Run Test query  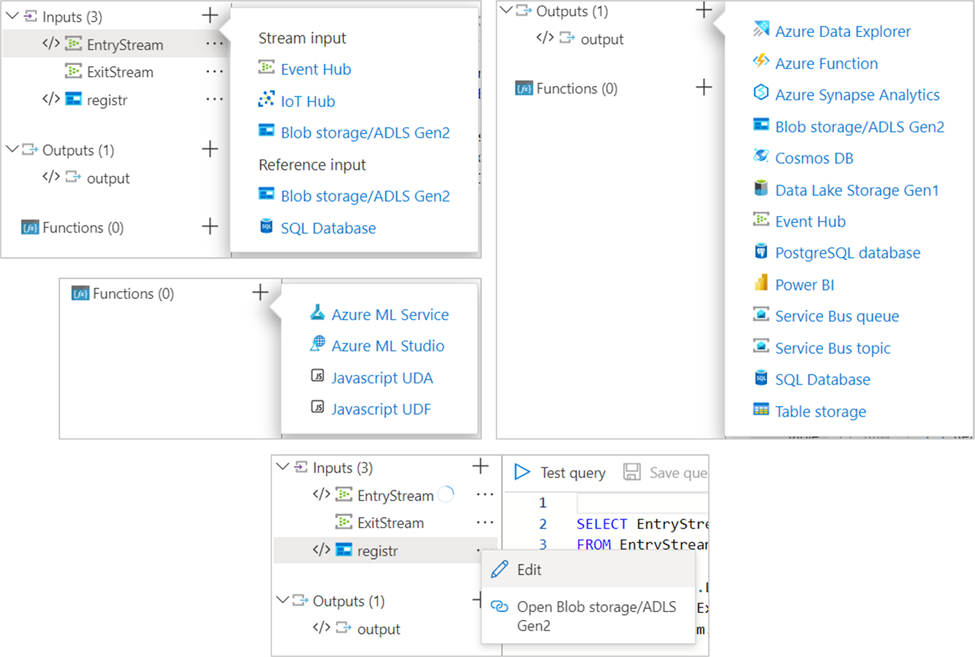[x=560, y=472]
